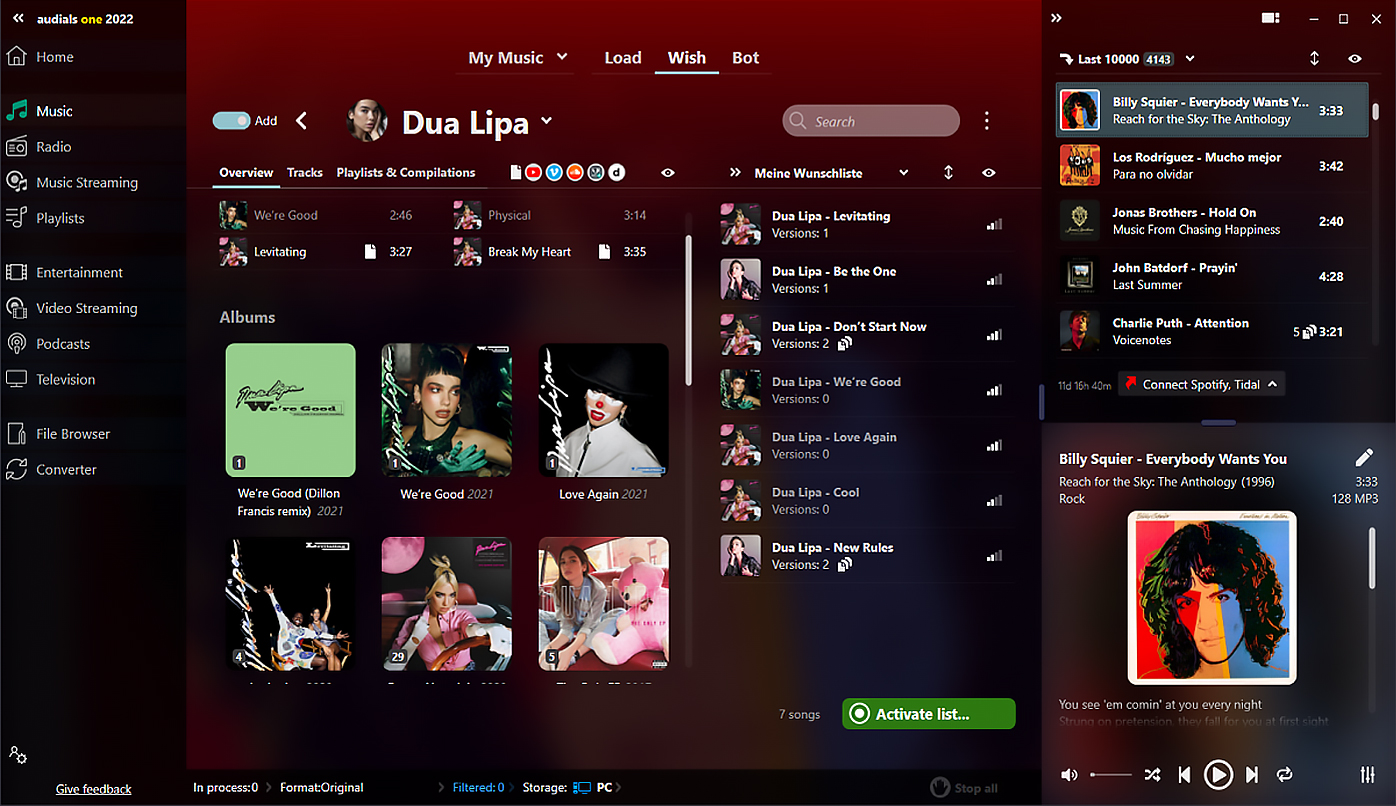Click the YouTube source icon under Dua Lipa
The width and height of the screenshot is (1396, 806).
tap(532, 171)
